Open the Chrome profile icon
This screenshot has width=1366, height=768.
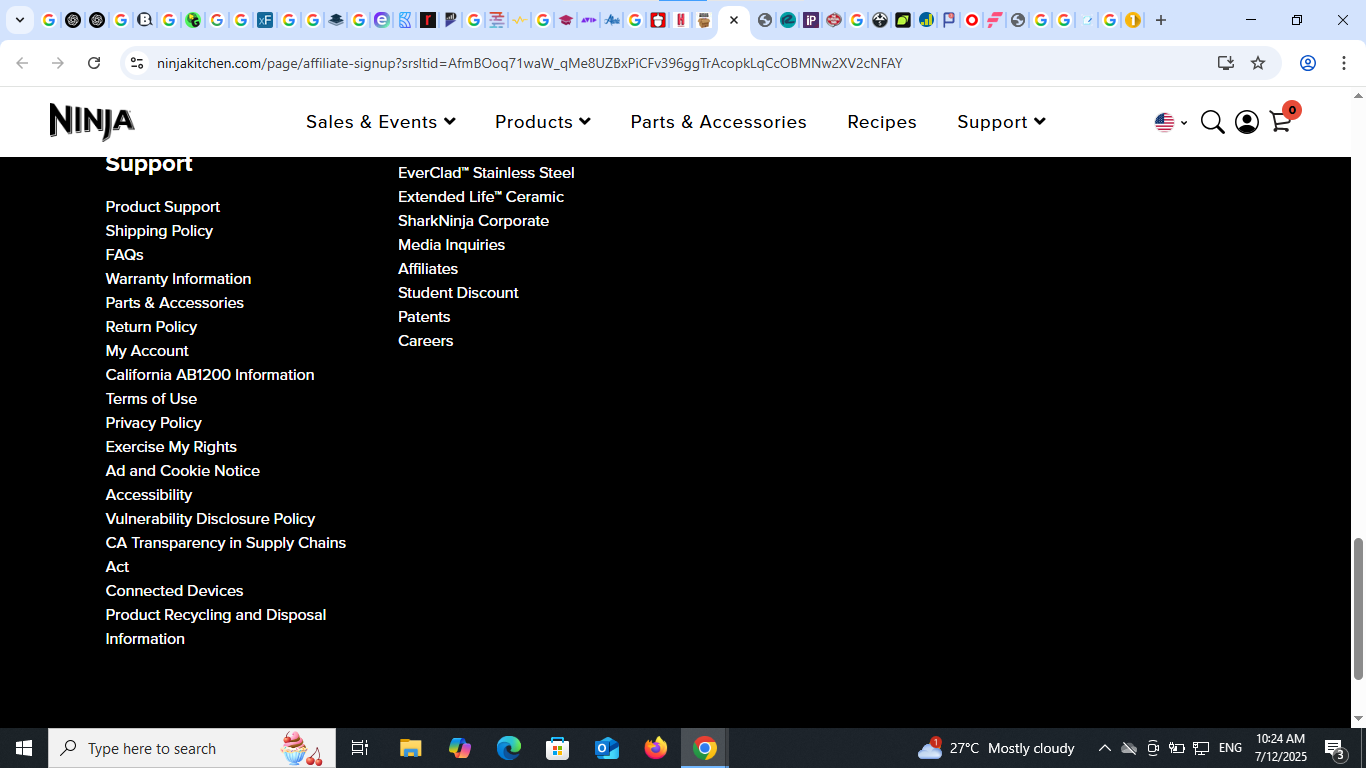coord(1308,63)
